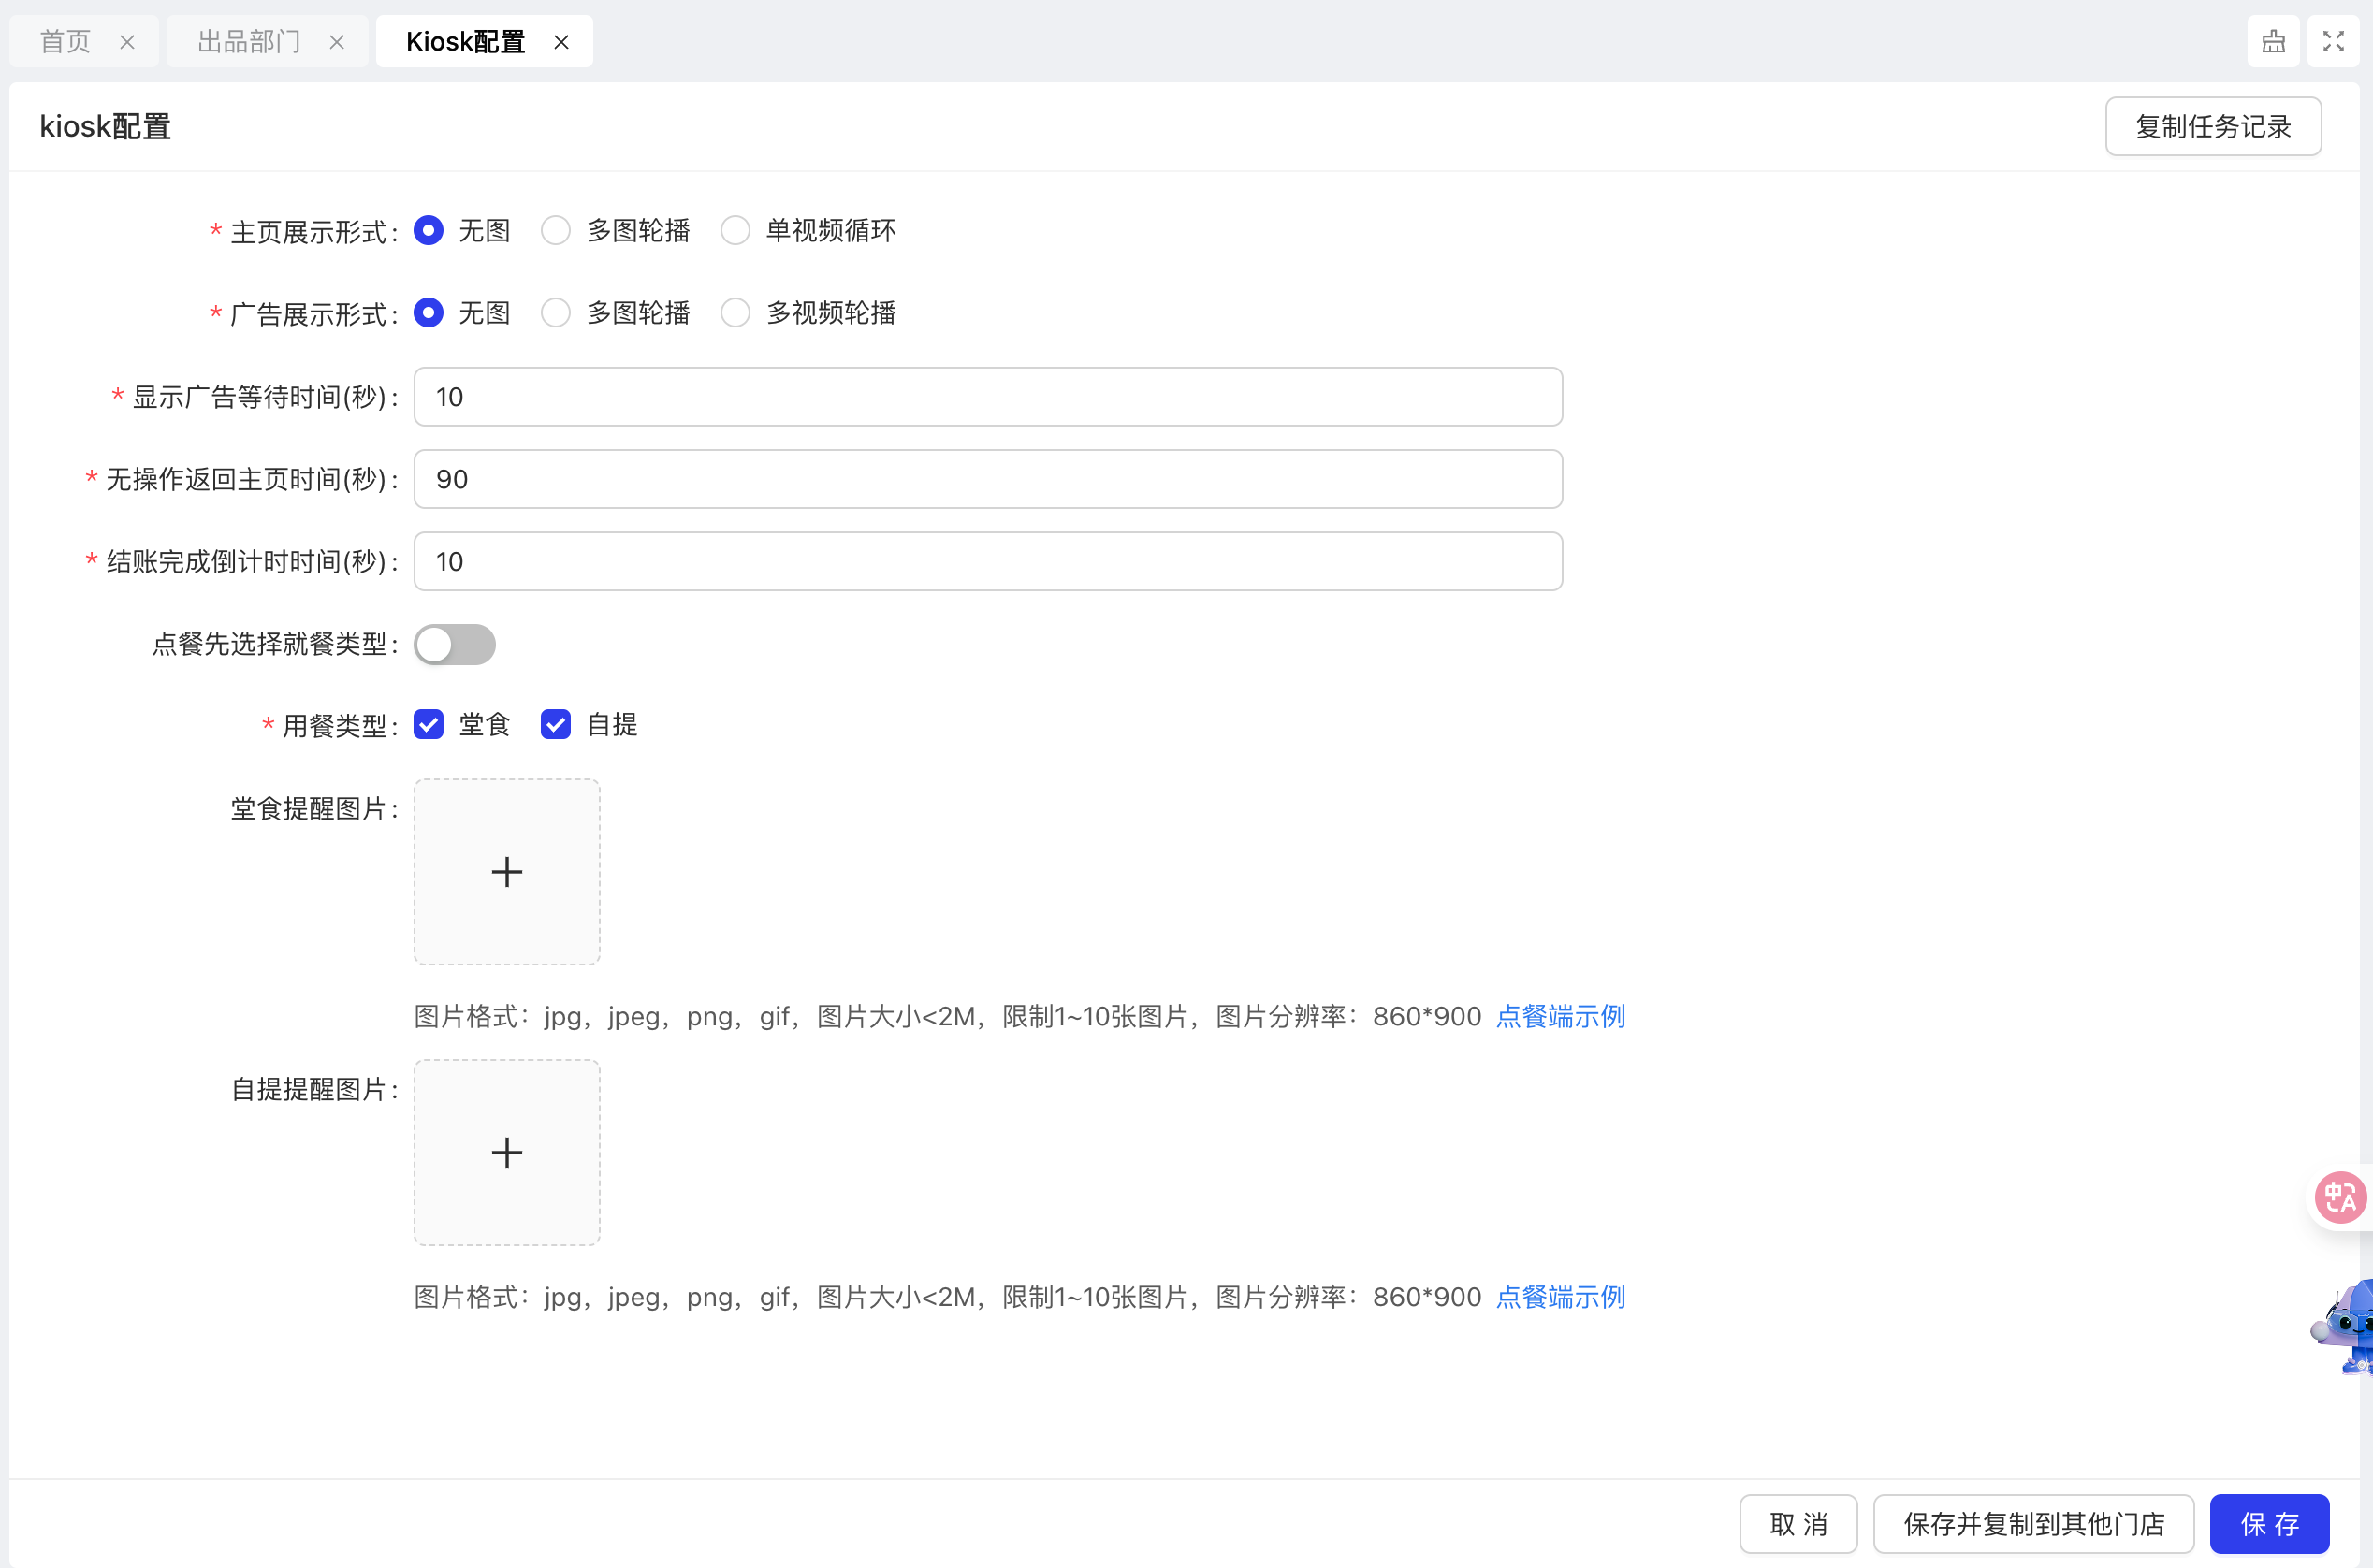This screenshot has width=2373, height=1568.
Task: Click the theme icon at top right
Action: pos(2273,42)
